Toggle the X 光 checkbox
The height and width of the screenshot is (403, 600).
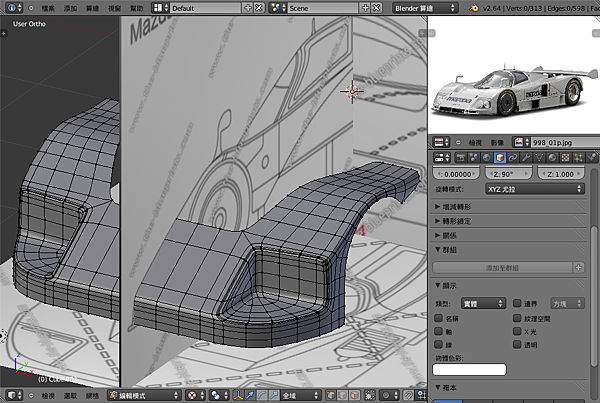[517, 331]
